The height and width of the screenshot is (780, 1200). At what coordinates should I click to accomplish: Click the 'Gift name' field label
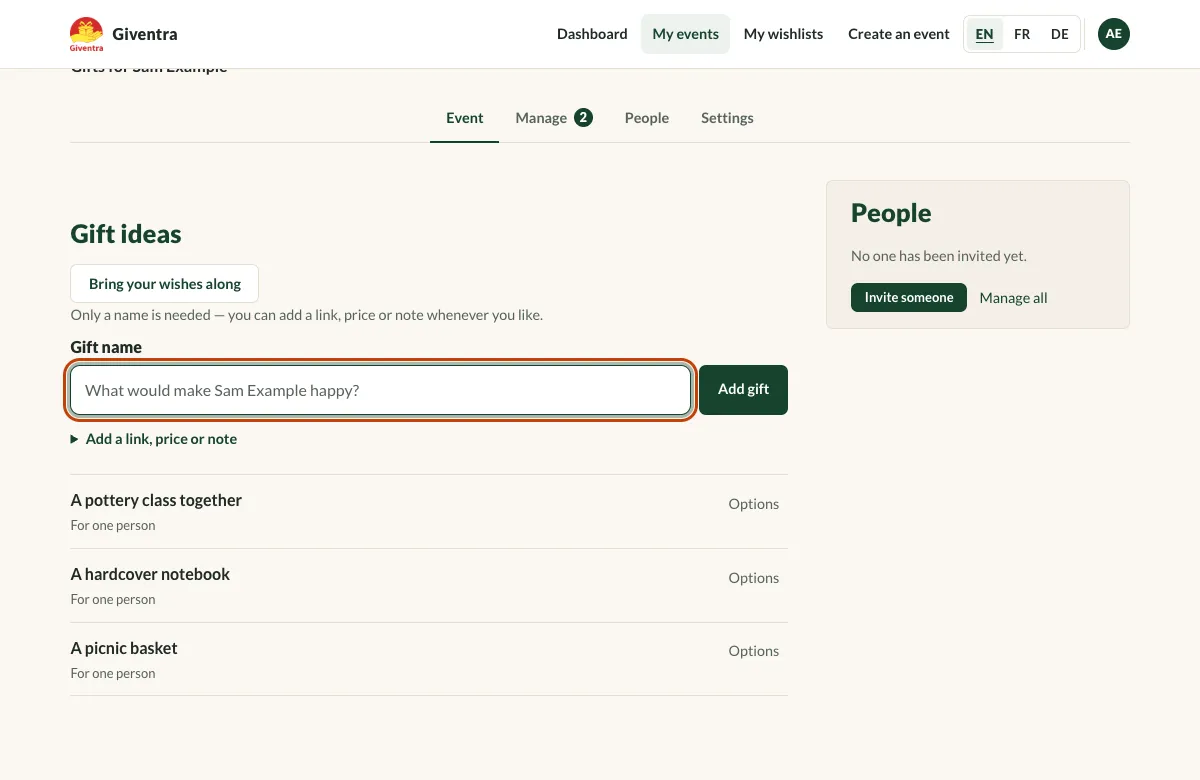(106, 347)
